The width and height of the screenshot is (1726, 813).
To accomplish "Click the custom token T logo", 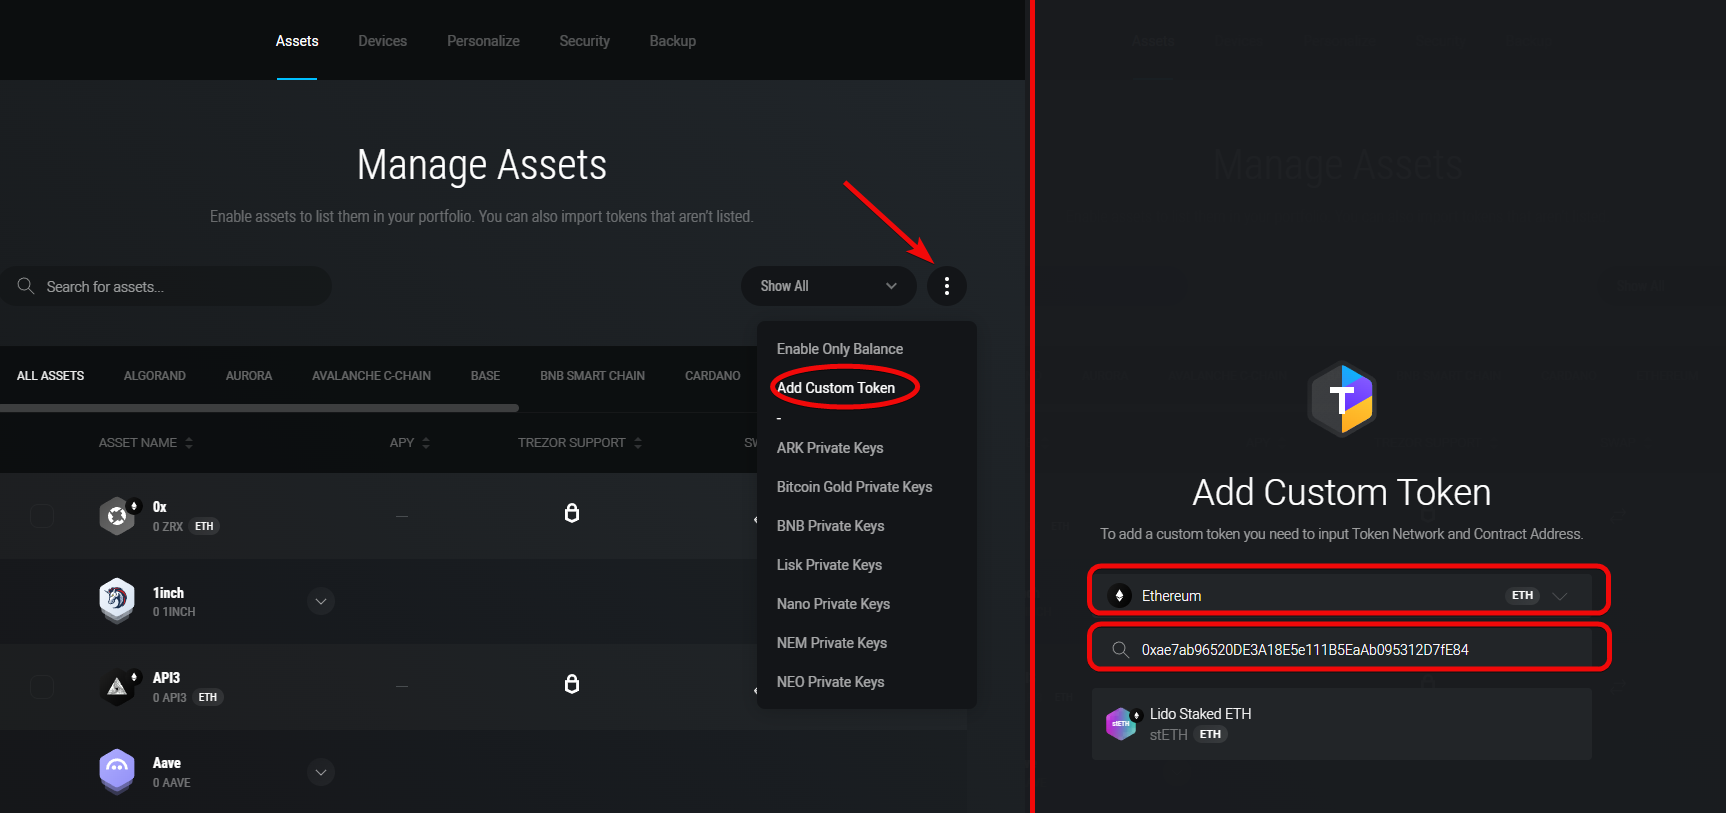I will pyautogui.click(x=1342, y=399).
